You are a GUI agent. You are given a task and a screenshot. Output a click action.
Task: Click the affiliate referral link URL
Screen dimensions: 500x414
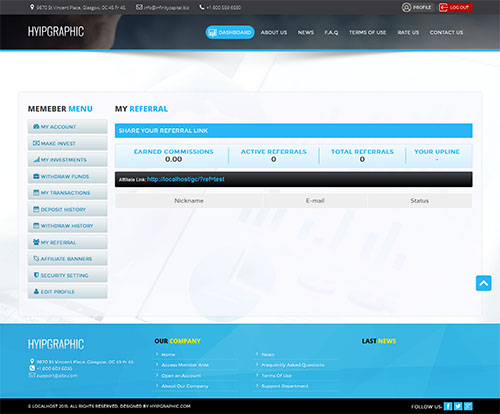186,179
